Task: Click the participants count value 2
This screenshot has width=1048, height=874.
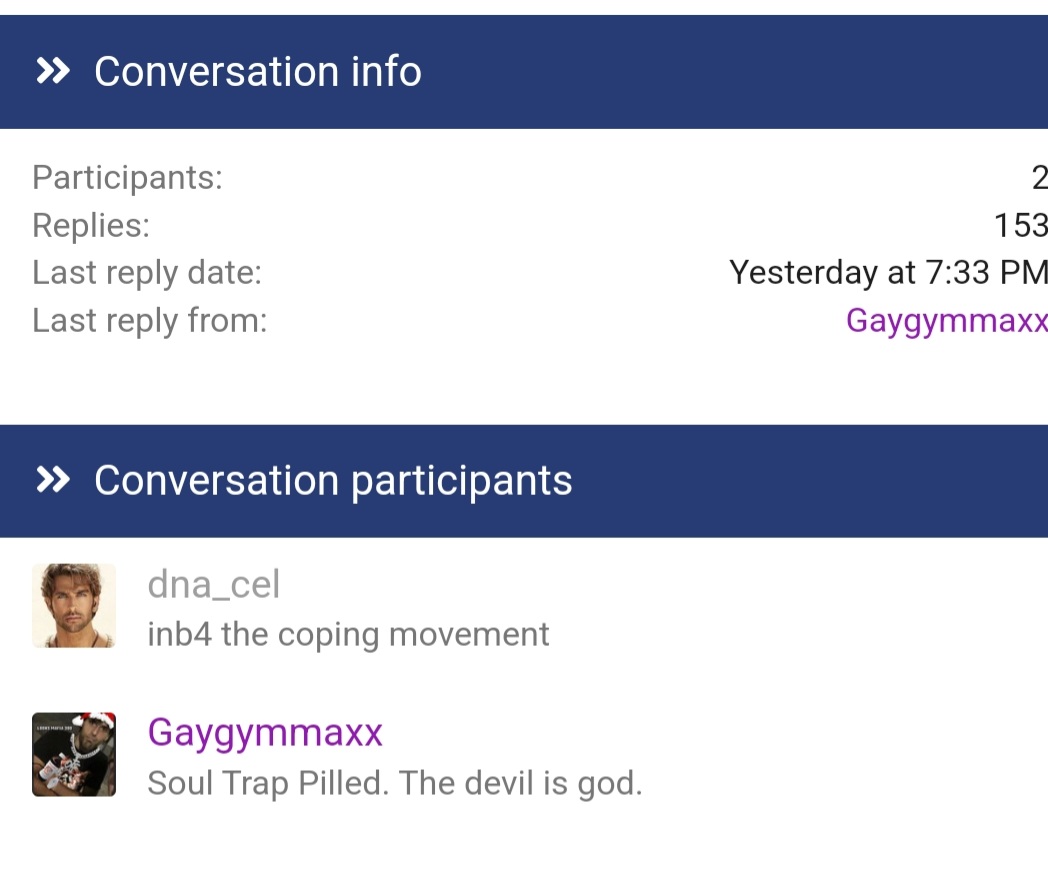Action: pyautogui.click(x=1039, y=178)
